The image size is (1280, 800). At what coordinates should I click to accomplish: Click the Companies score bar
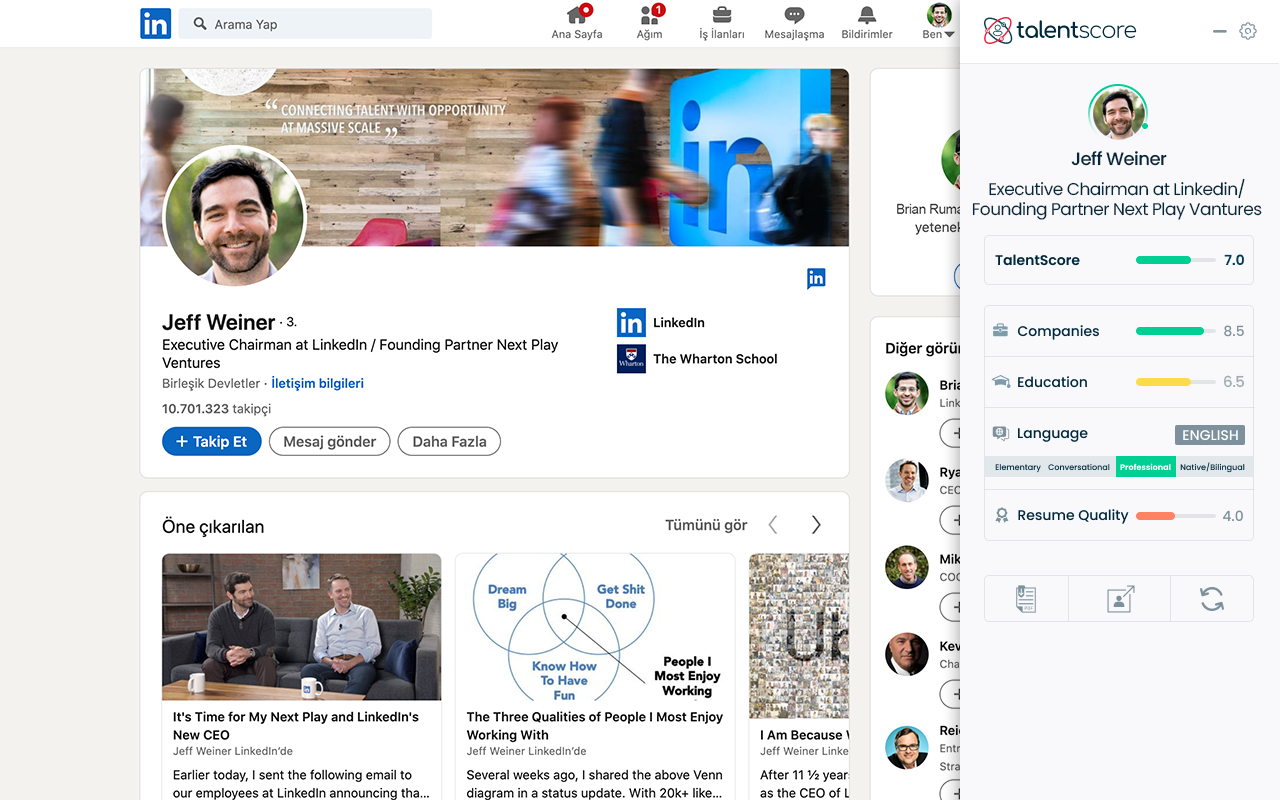point(1170,331)
